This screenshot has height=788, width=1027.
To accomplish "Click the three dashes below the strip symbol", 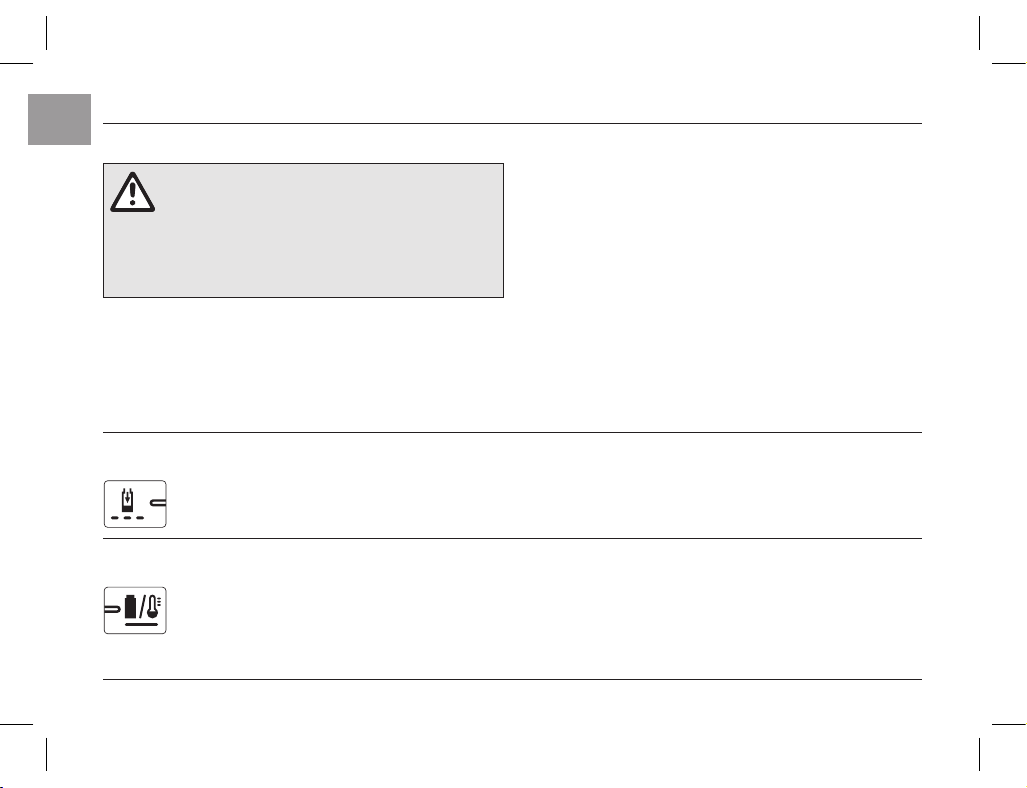I will coord(127,517).
